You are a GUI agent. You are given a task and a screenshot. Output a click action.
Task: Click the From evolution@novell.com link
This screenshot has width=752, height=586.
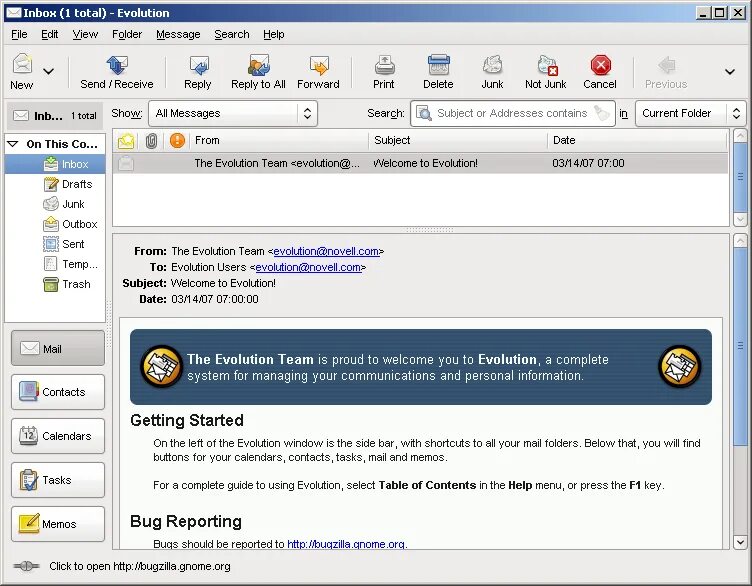326,251
